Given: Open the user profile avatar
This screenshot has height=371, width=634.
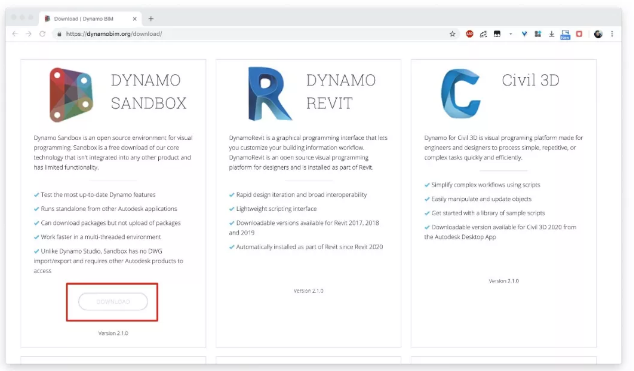Looking at the screenshot, I should [598, 34].
